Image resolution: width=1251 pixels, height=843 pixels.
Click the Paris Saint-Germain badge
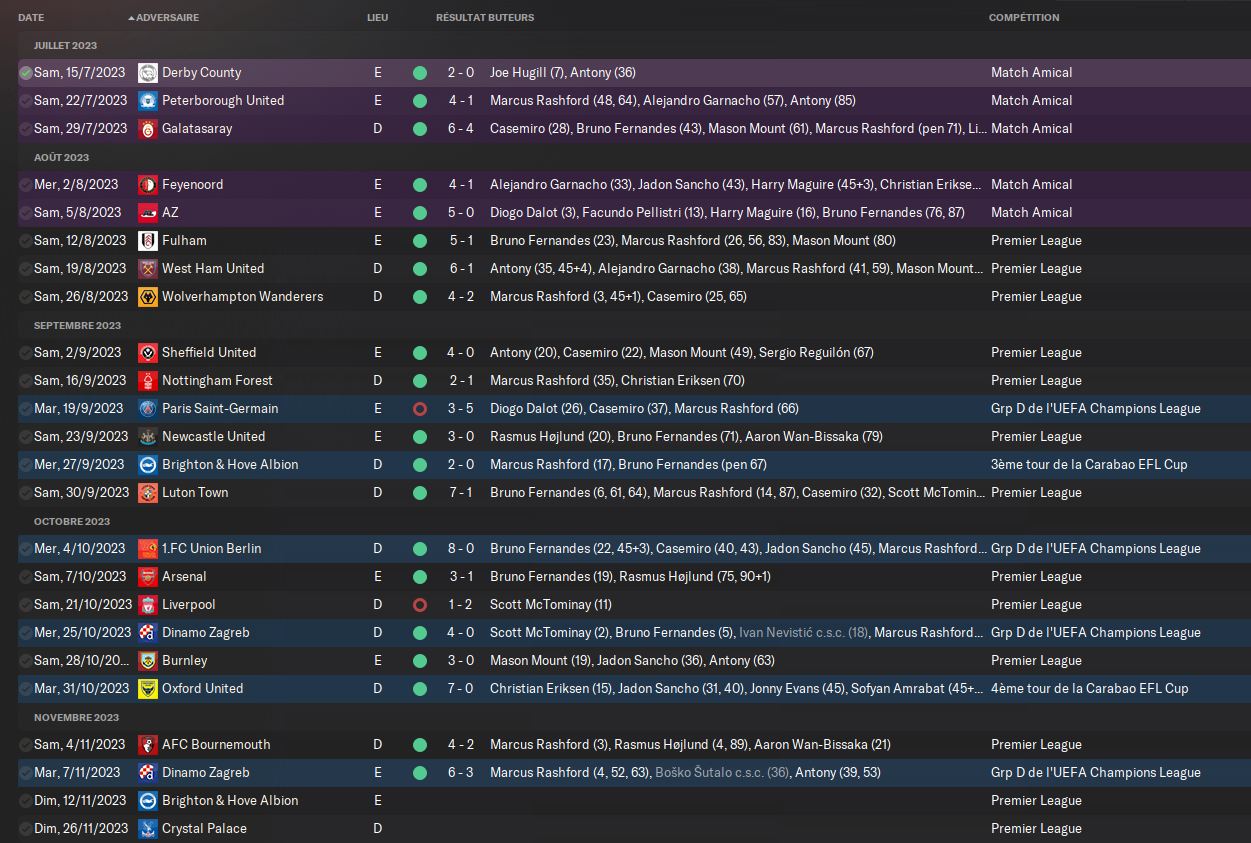(148, 409)
